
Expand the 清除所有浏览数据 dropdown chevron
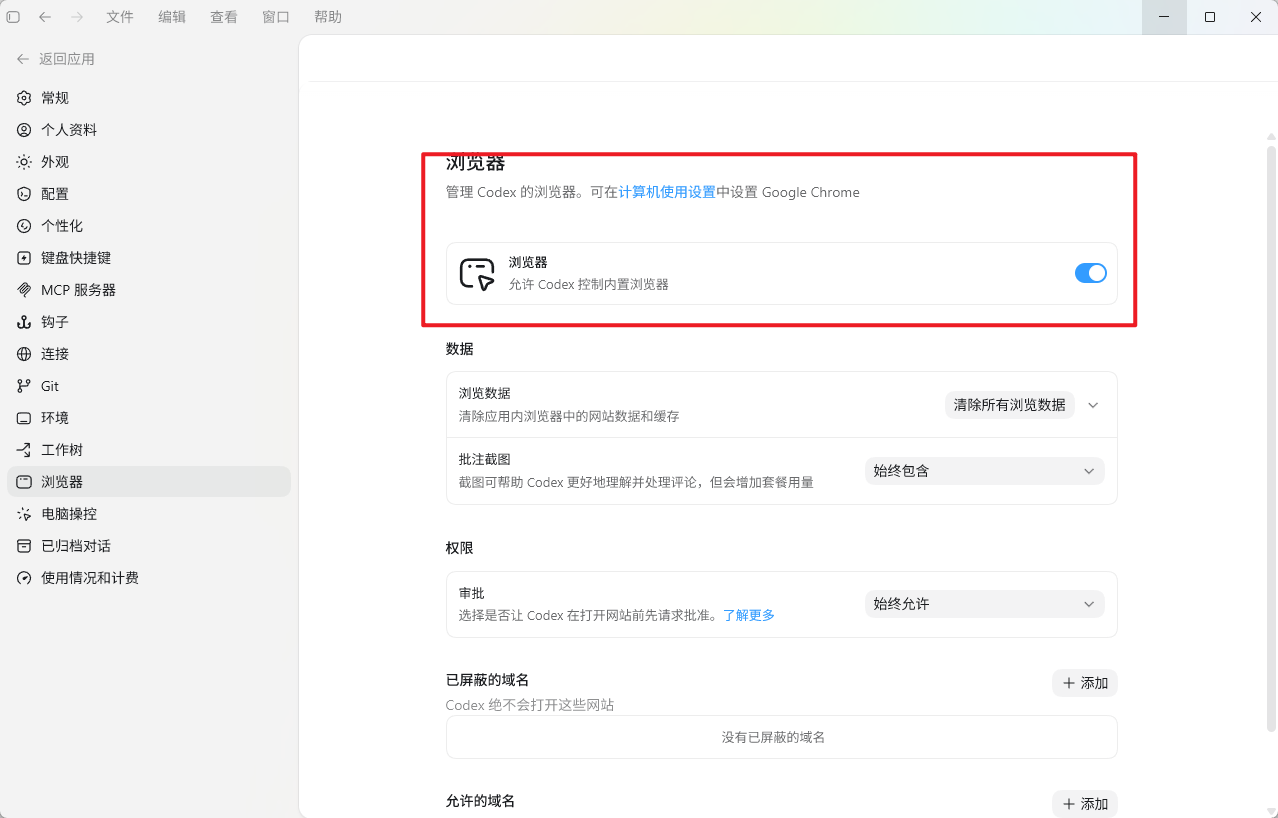(1093, 405)
